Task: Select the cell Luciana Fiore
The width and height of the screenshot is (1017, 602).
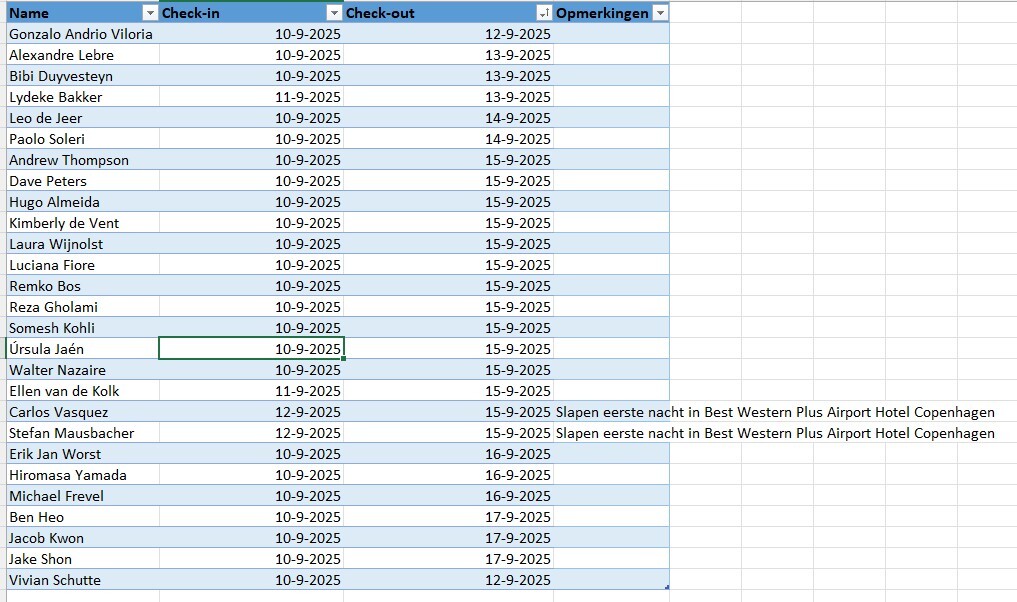Action: click(x=82, y=265)
